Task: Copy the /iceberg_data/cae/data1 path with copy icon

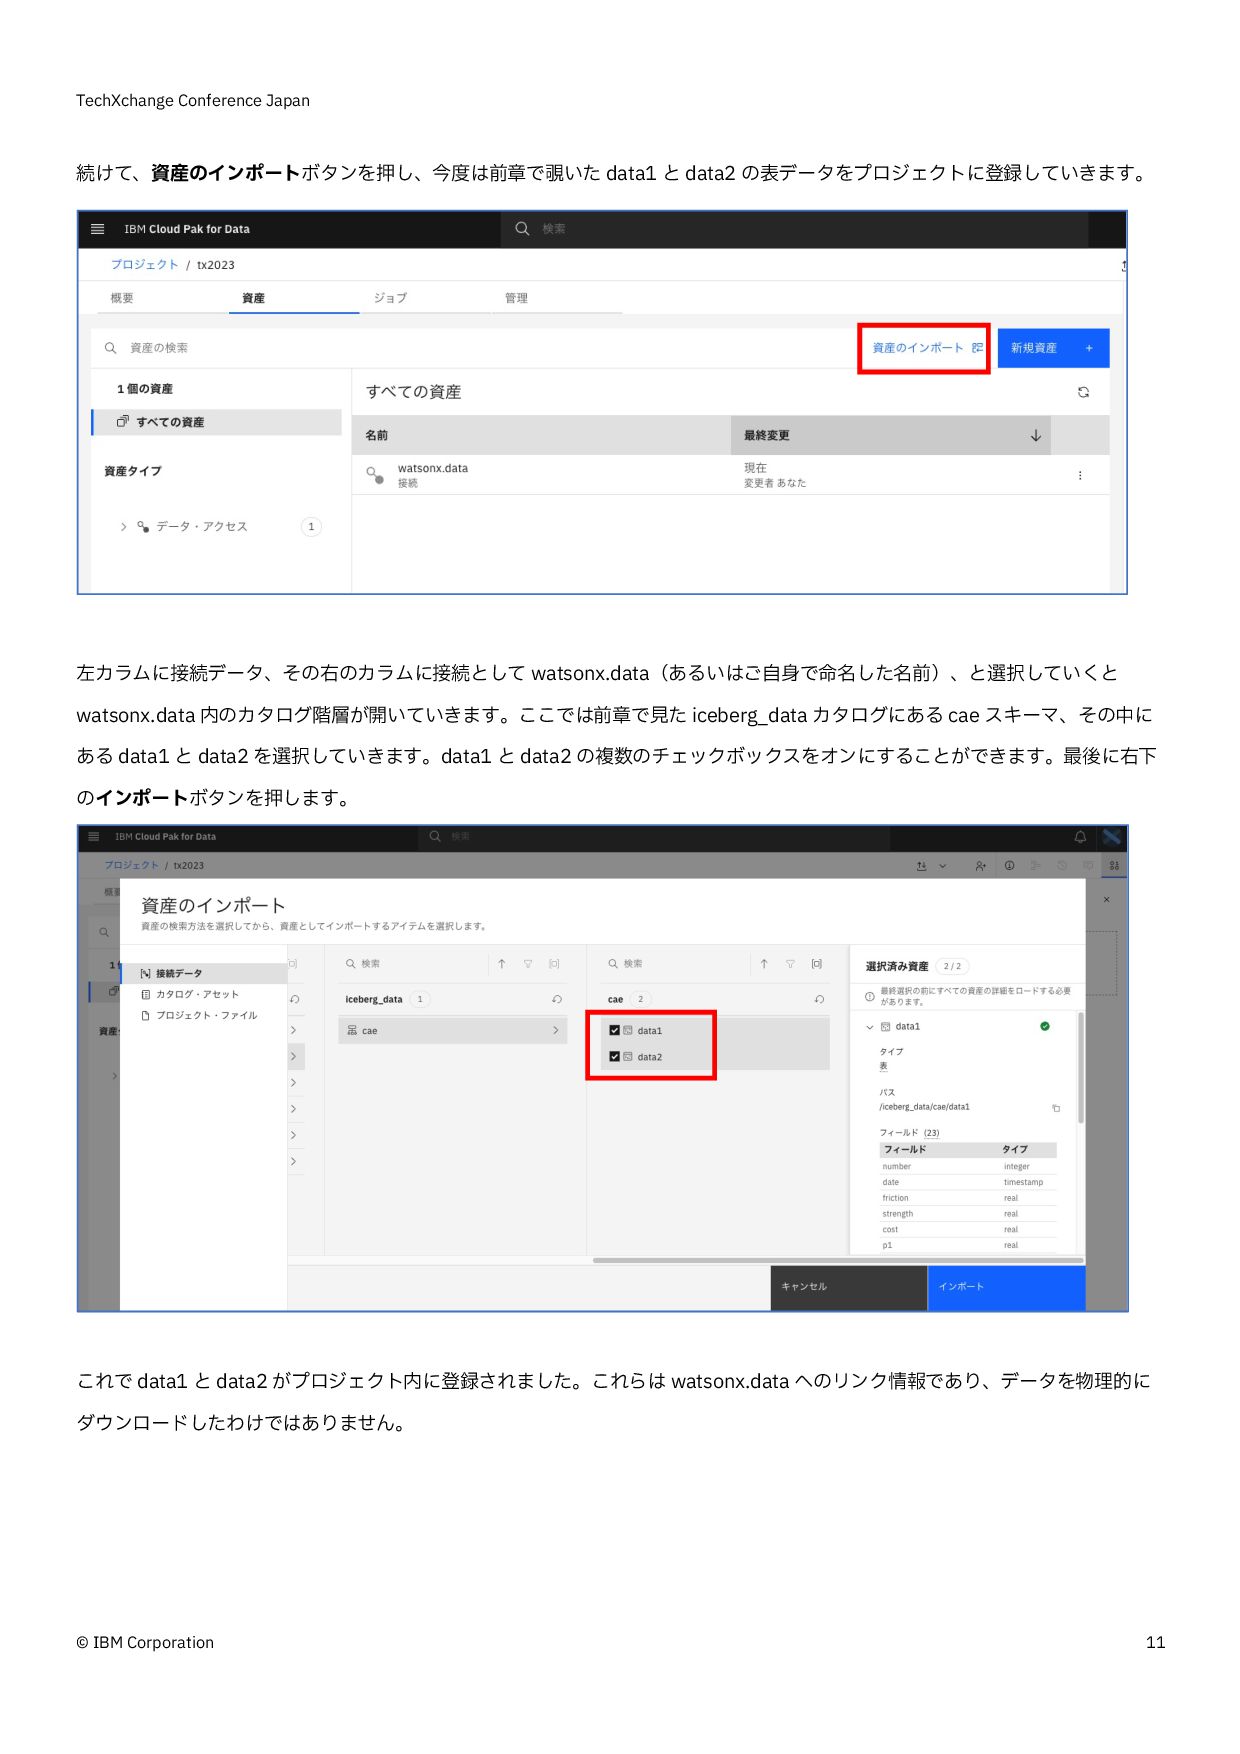Action: point(1056,1108)
